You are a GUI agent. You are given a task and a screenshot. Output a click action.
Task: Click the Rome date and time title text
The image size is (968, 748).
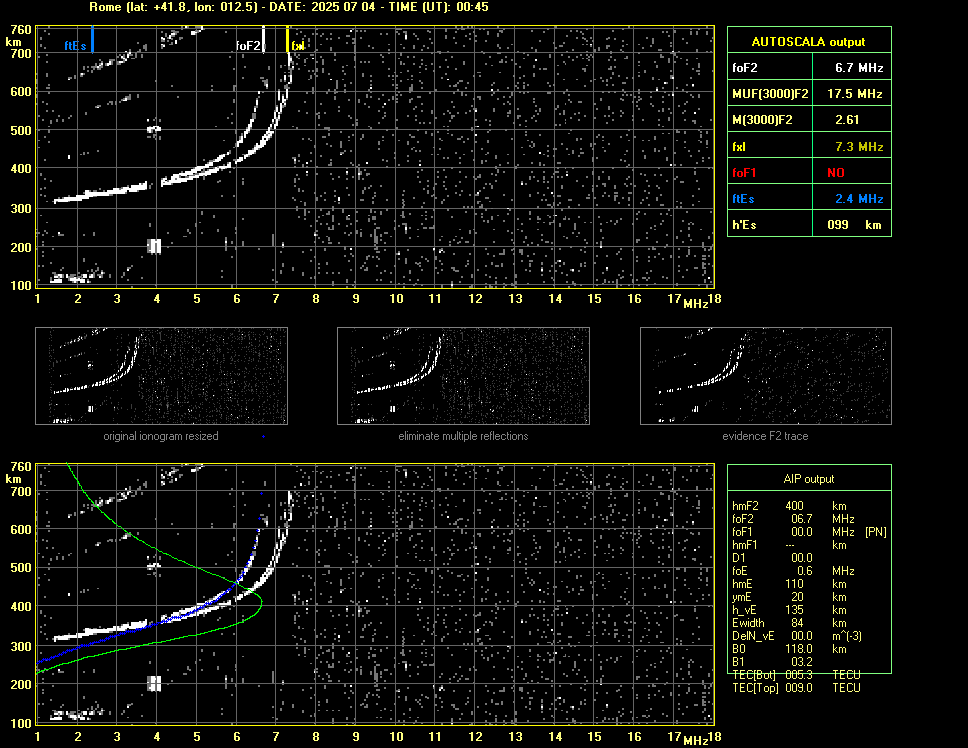click(289, 7)
